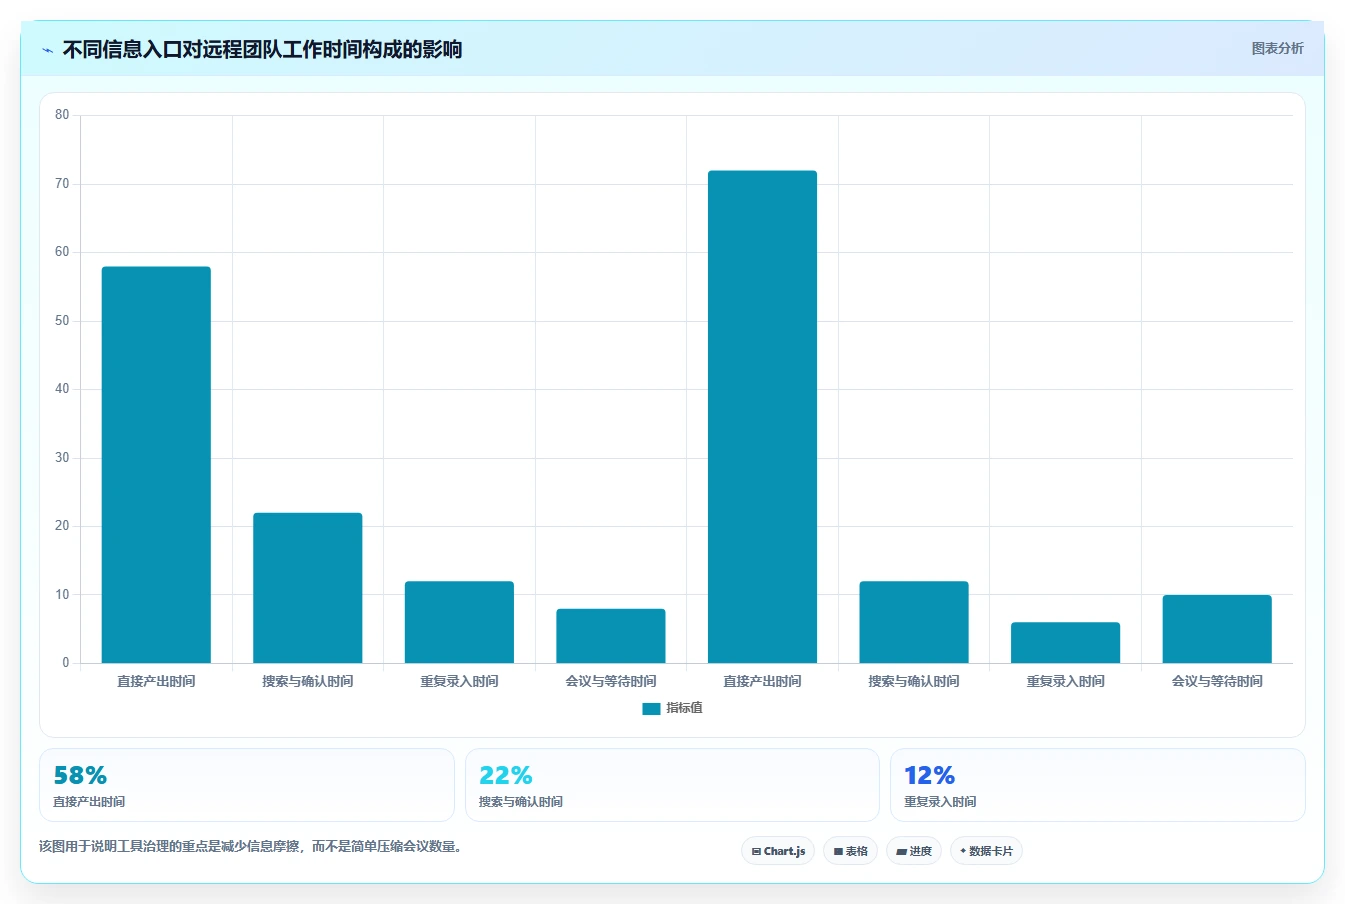Select the 进度 chip

tap(914, 851)
